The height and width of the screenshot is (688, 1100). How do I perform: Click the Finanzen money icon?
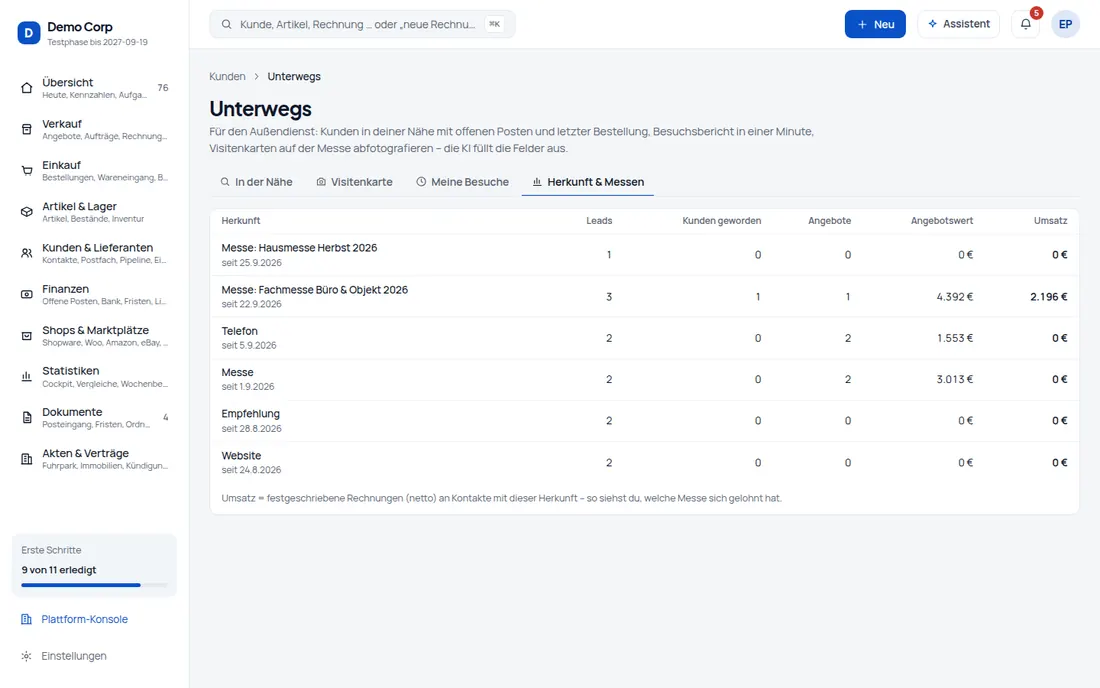[27, 295]
